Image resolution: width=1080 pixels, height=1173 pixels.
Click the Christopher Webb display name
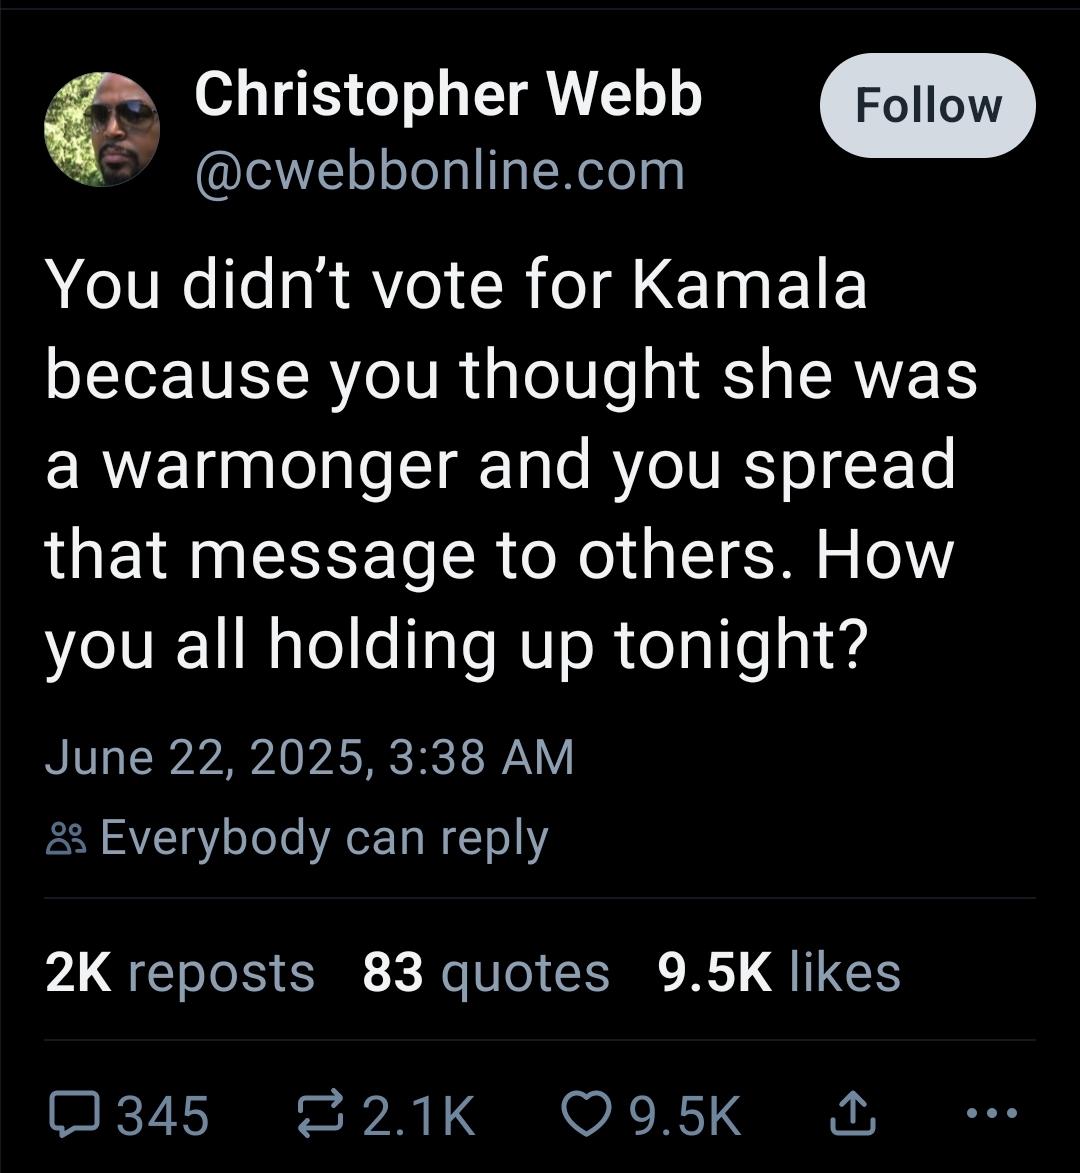point(448,96)
